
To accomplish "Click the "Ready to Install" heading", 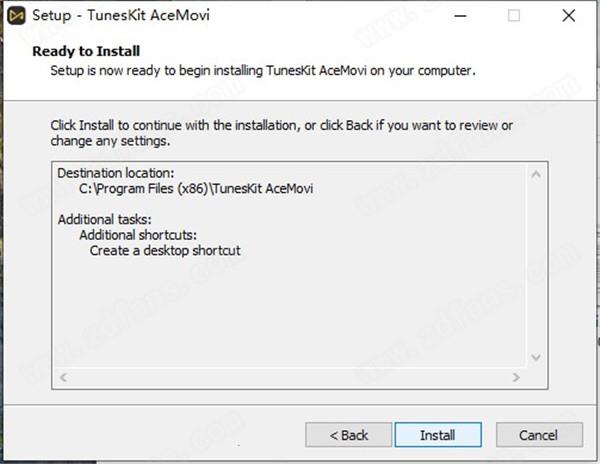I will (86, 51).
